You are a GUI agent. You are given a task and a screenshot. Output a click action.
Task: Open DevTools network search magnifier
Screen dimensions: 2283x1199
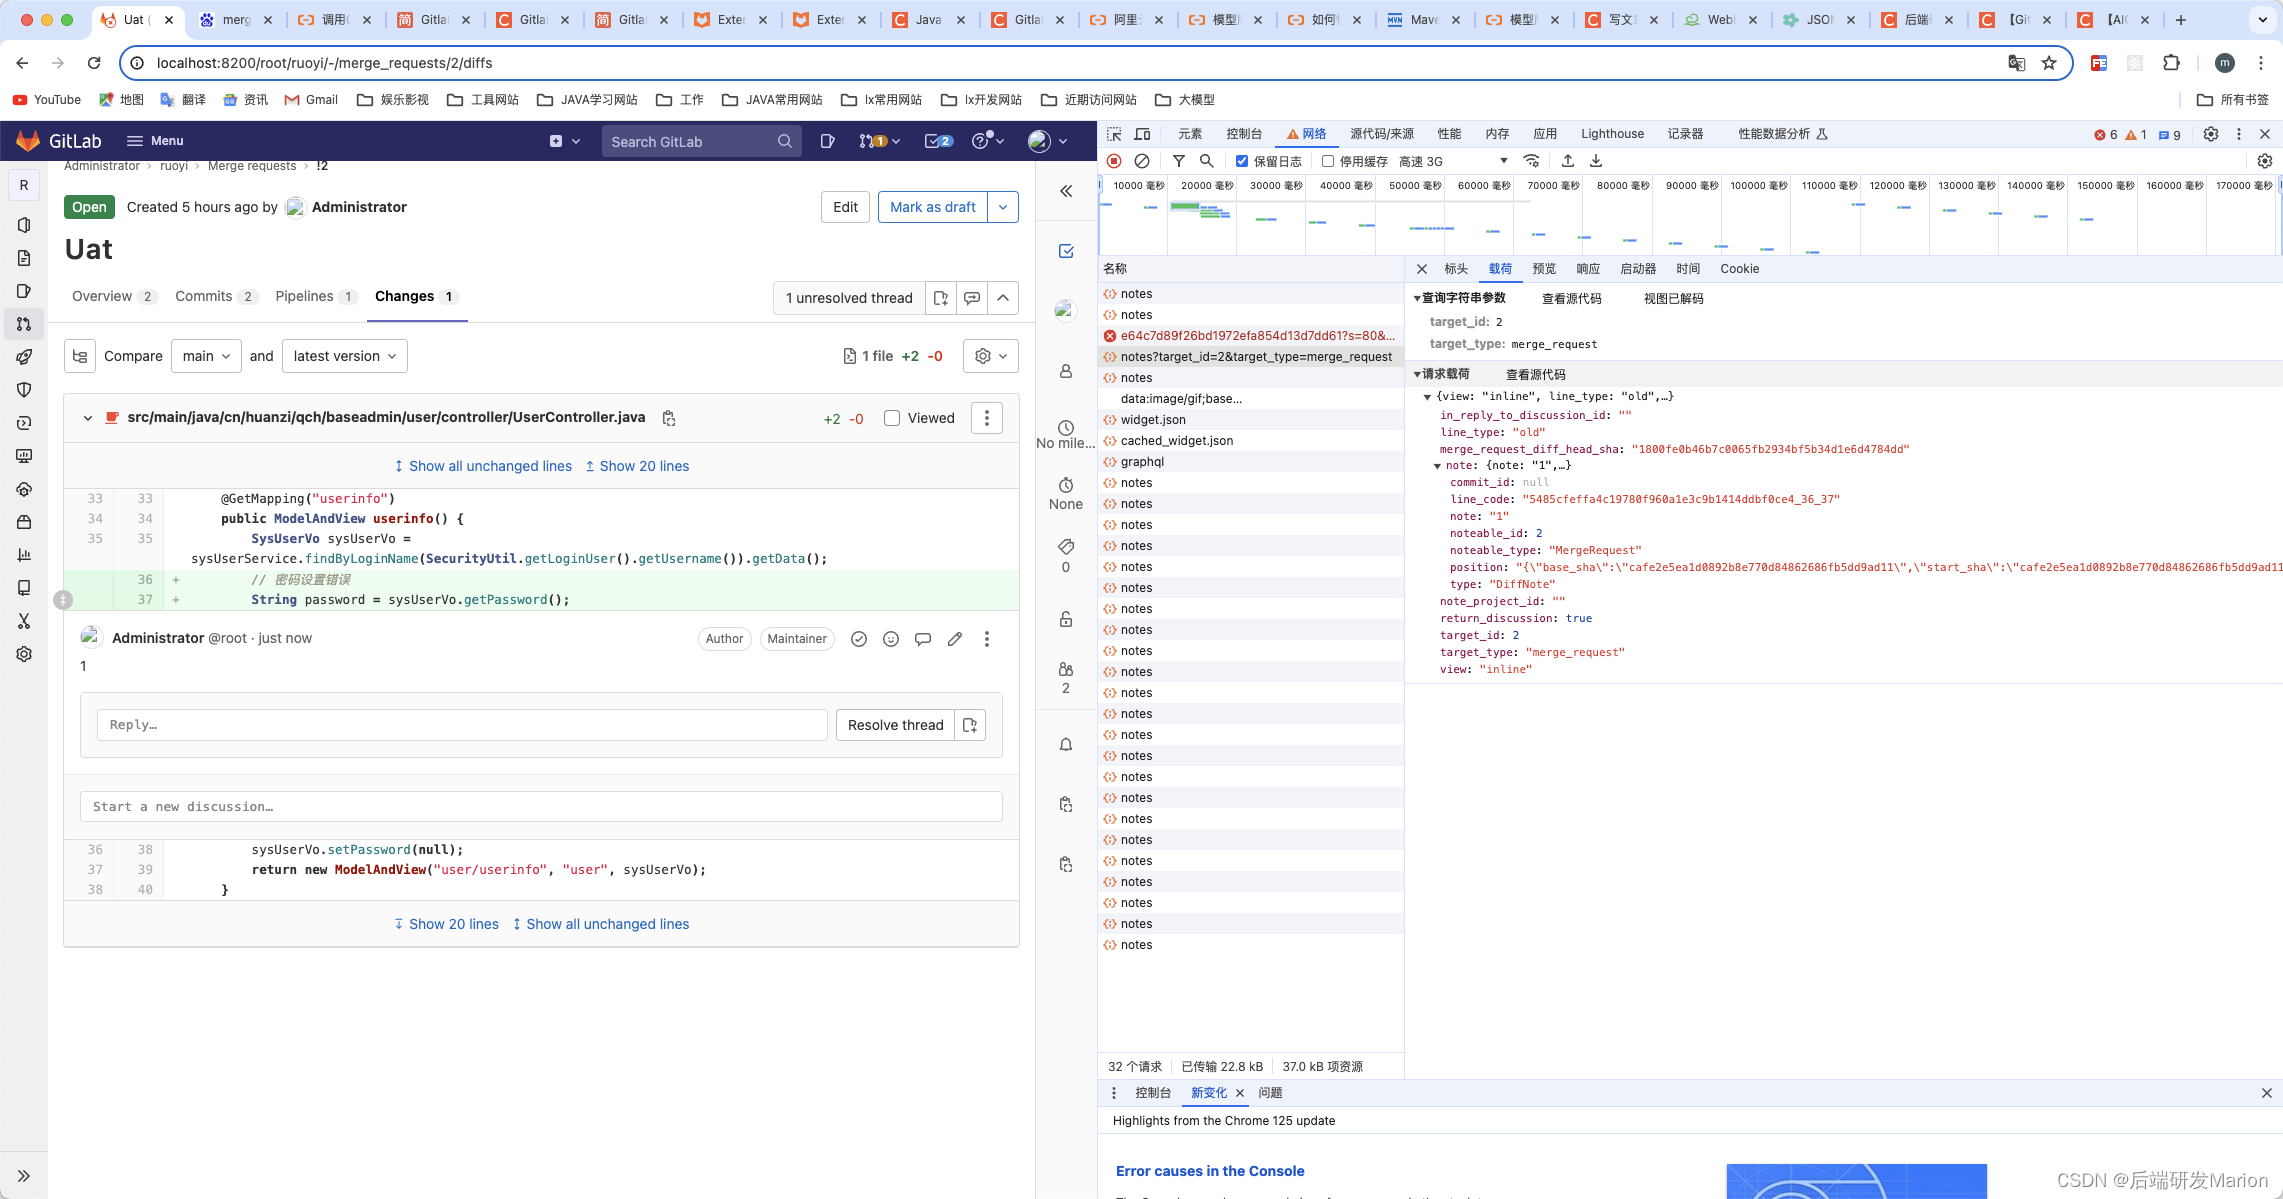(1207, 161)
